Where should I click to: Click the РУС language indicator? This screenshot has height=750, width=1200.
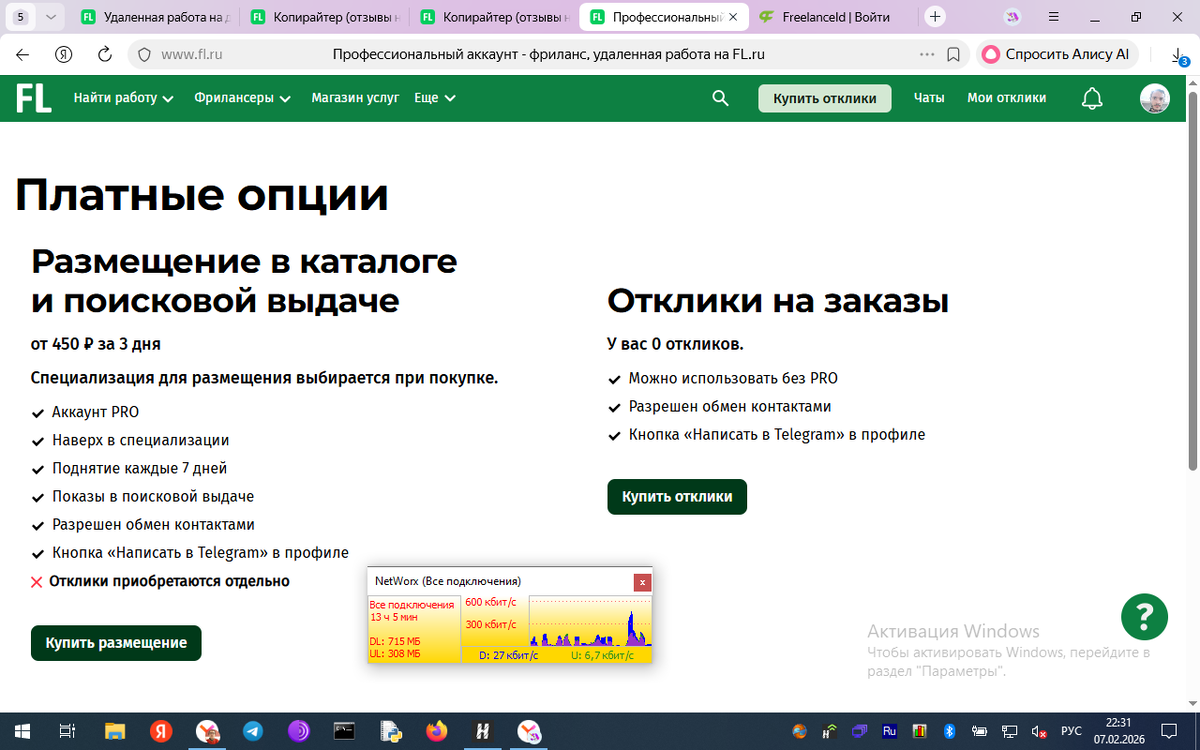point(1071,731)
